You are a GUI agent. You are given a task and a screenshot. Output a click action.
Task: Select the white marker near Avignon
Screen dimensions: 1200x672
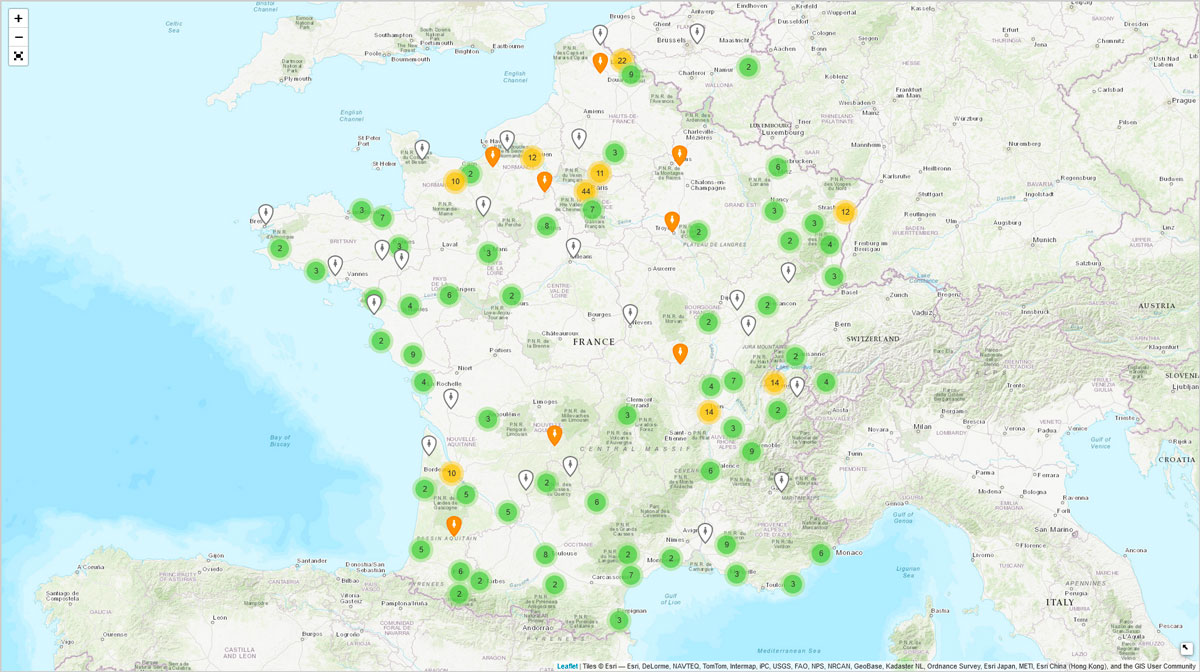705,533
